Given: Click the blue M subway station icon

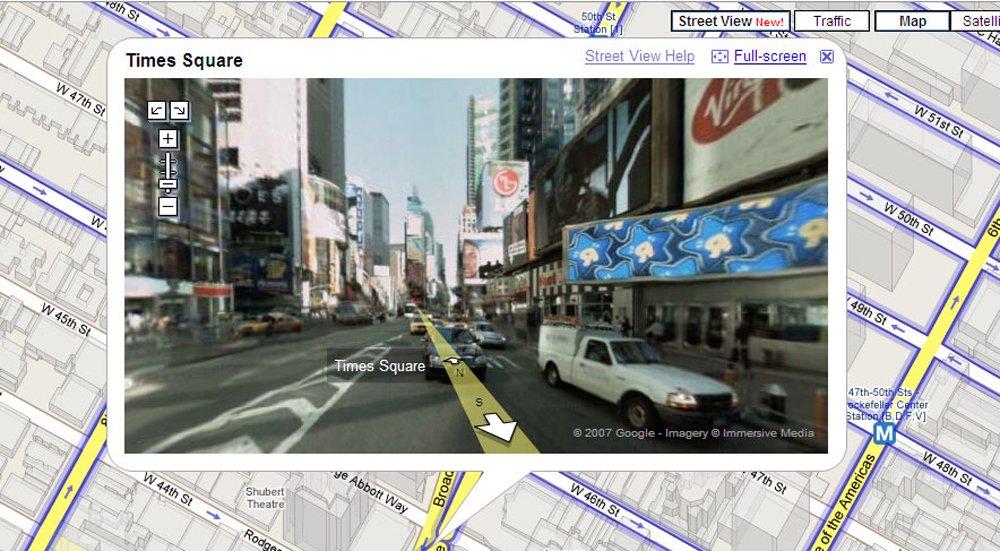Looking at the screenshot, I should 884,434.
